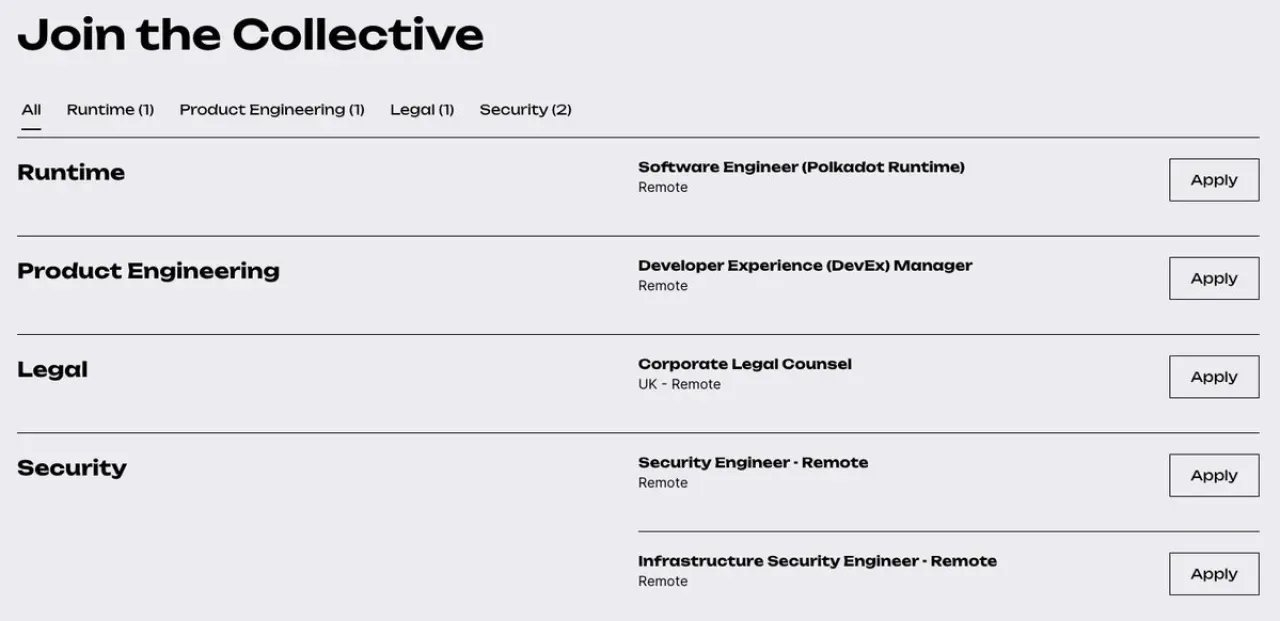Apply for Infrastructure Security Engineer position
The height and width of the screenshot is (621, 1280).
[x=1214, y=574]
